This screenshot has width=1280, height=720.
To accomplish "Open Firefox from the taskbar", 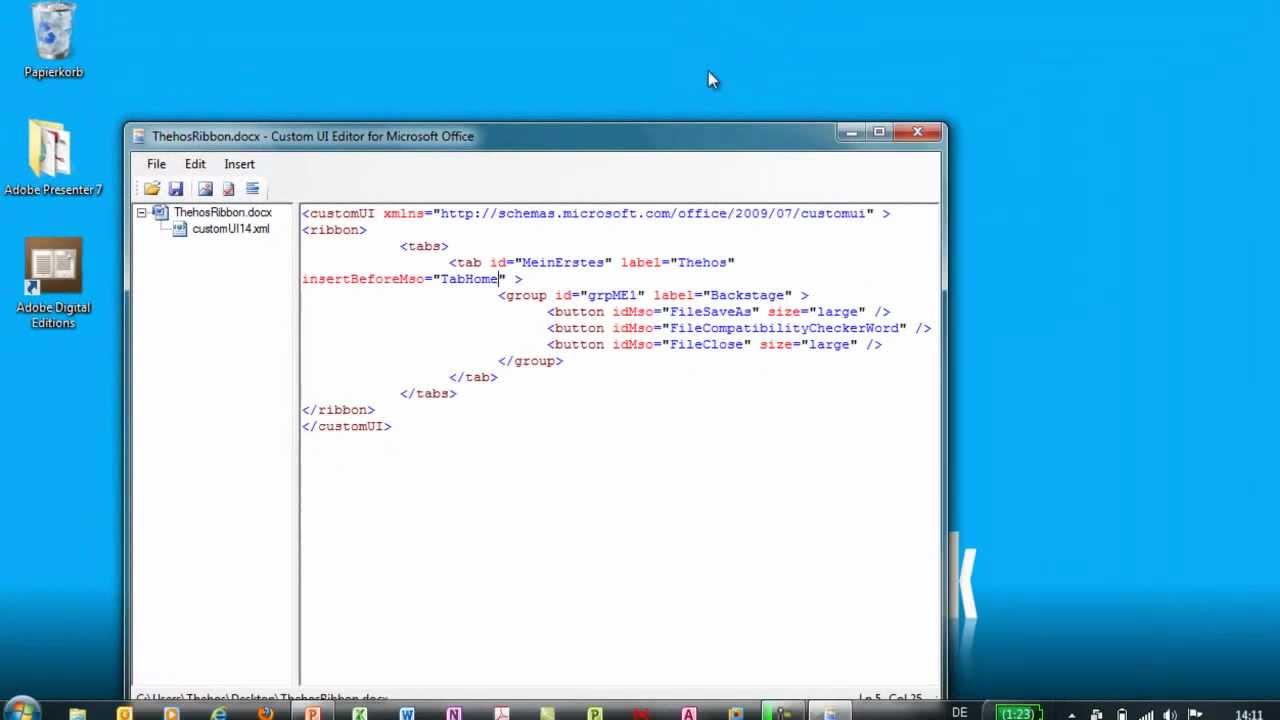I will pyautogui.click(x=265, y=713).
